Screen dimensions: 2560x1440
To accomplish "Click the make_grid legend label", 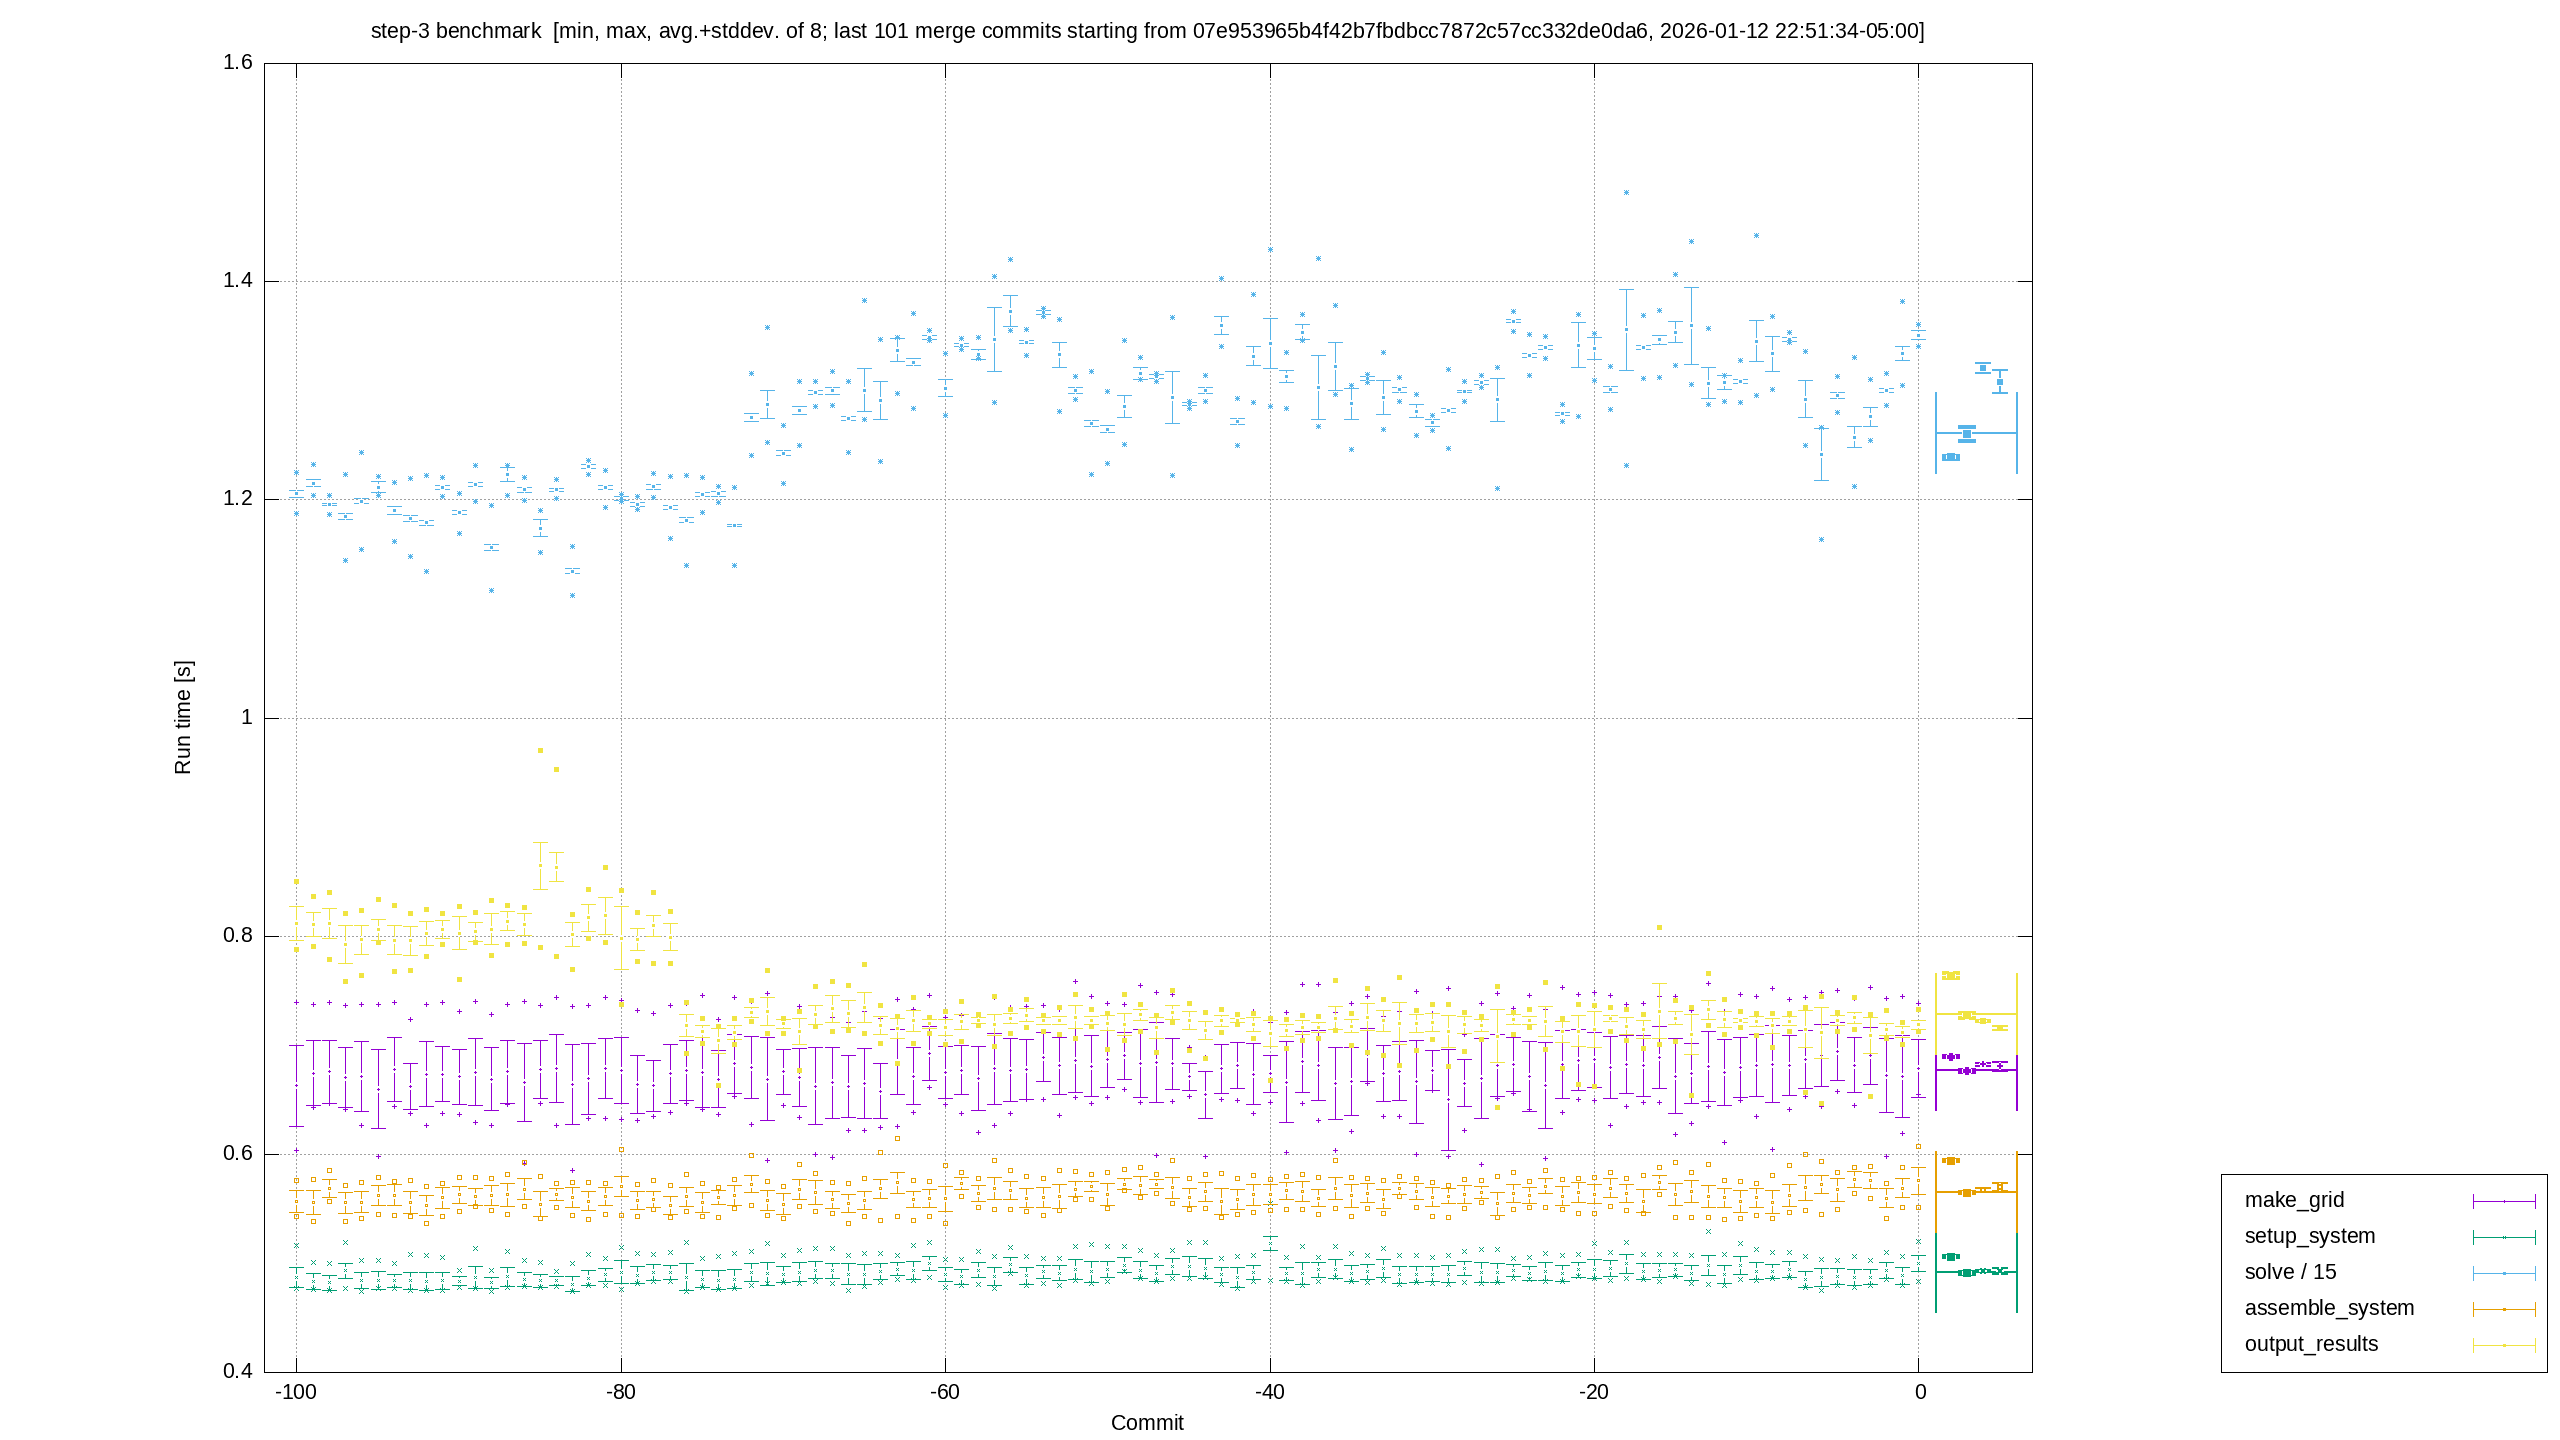I will [2293, 1200].
